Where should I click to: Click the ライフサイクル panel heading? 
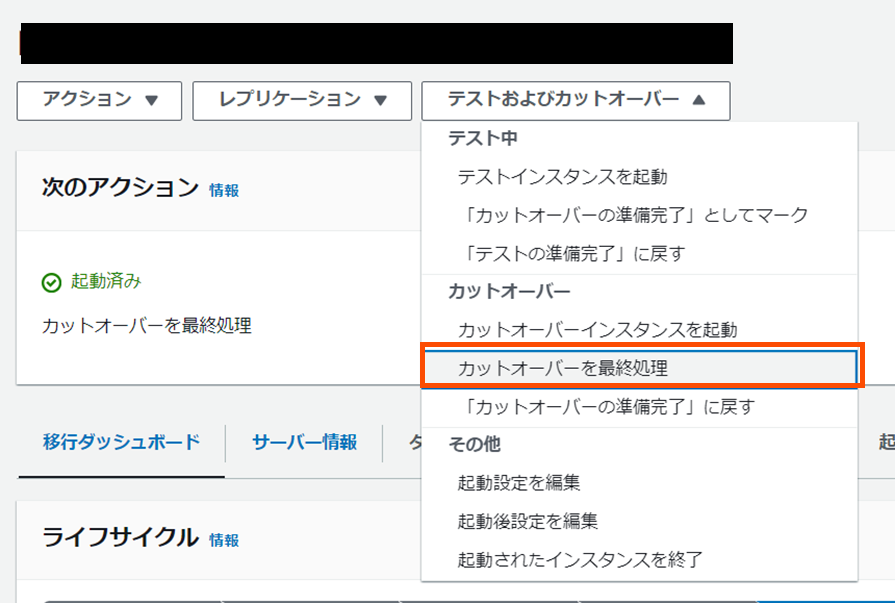120,537
